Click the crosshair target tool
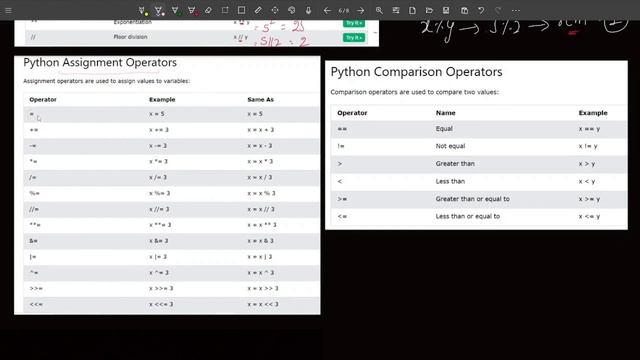The width and height of the screenshot is (640, 360). pyautogui.click(x=275, y=10)
